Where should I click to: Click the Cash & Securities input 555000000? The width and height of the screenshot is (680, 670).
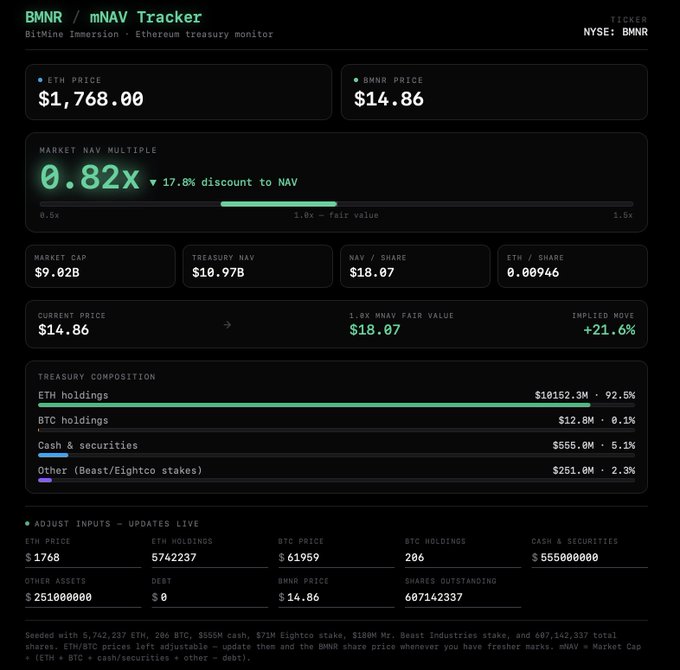click(x=589, y=557)
